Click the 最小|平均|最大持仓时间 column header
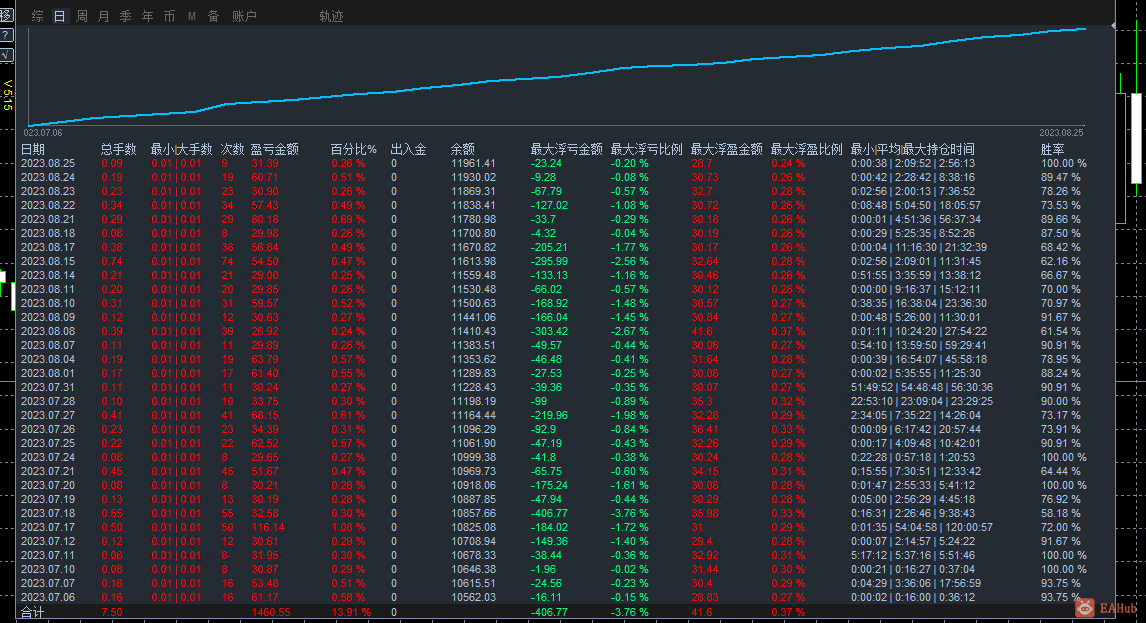 (912, 149)
